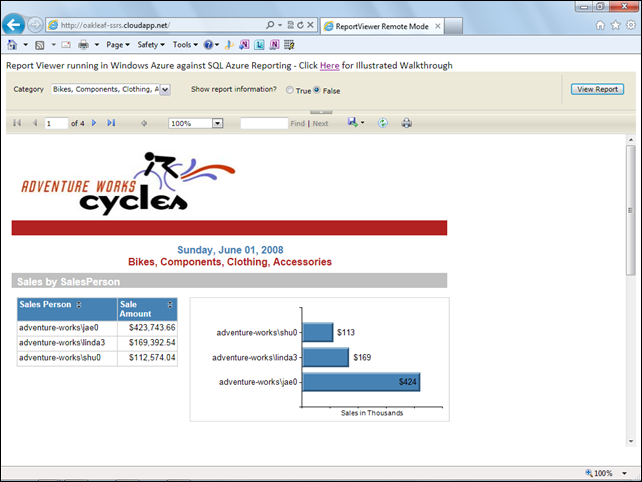Click the current page number field
Screen dimensions: 642x482
coord(56,123)
